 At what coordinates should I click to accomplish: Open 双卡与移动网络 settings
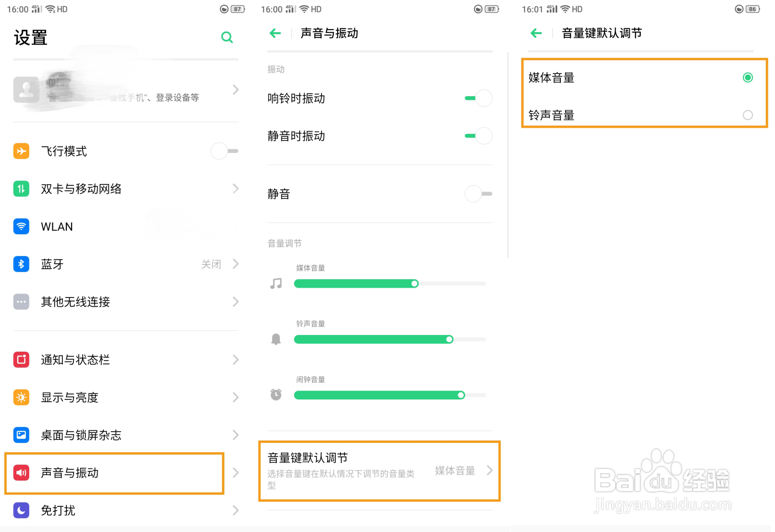[126, 188]
